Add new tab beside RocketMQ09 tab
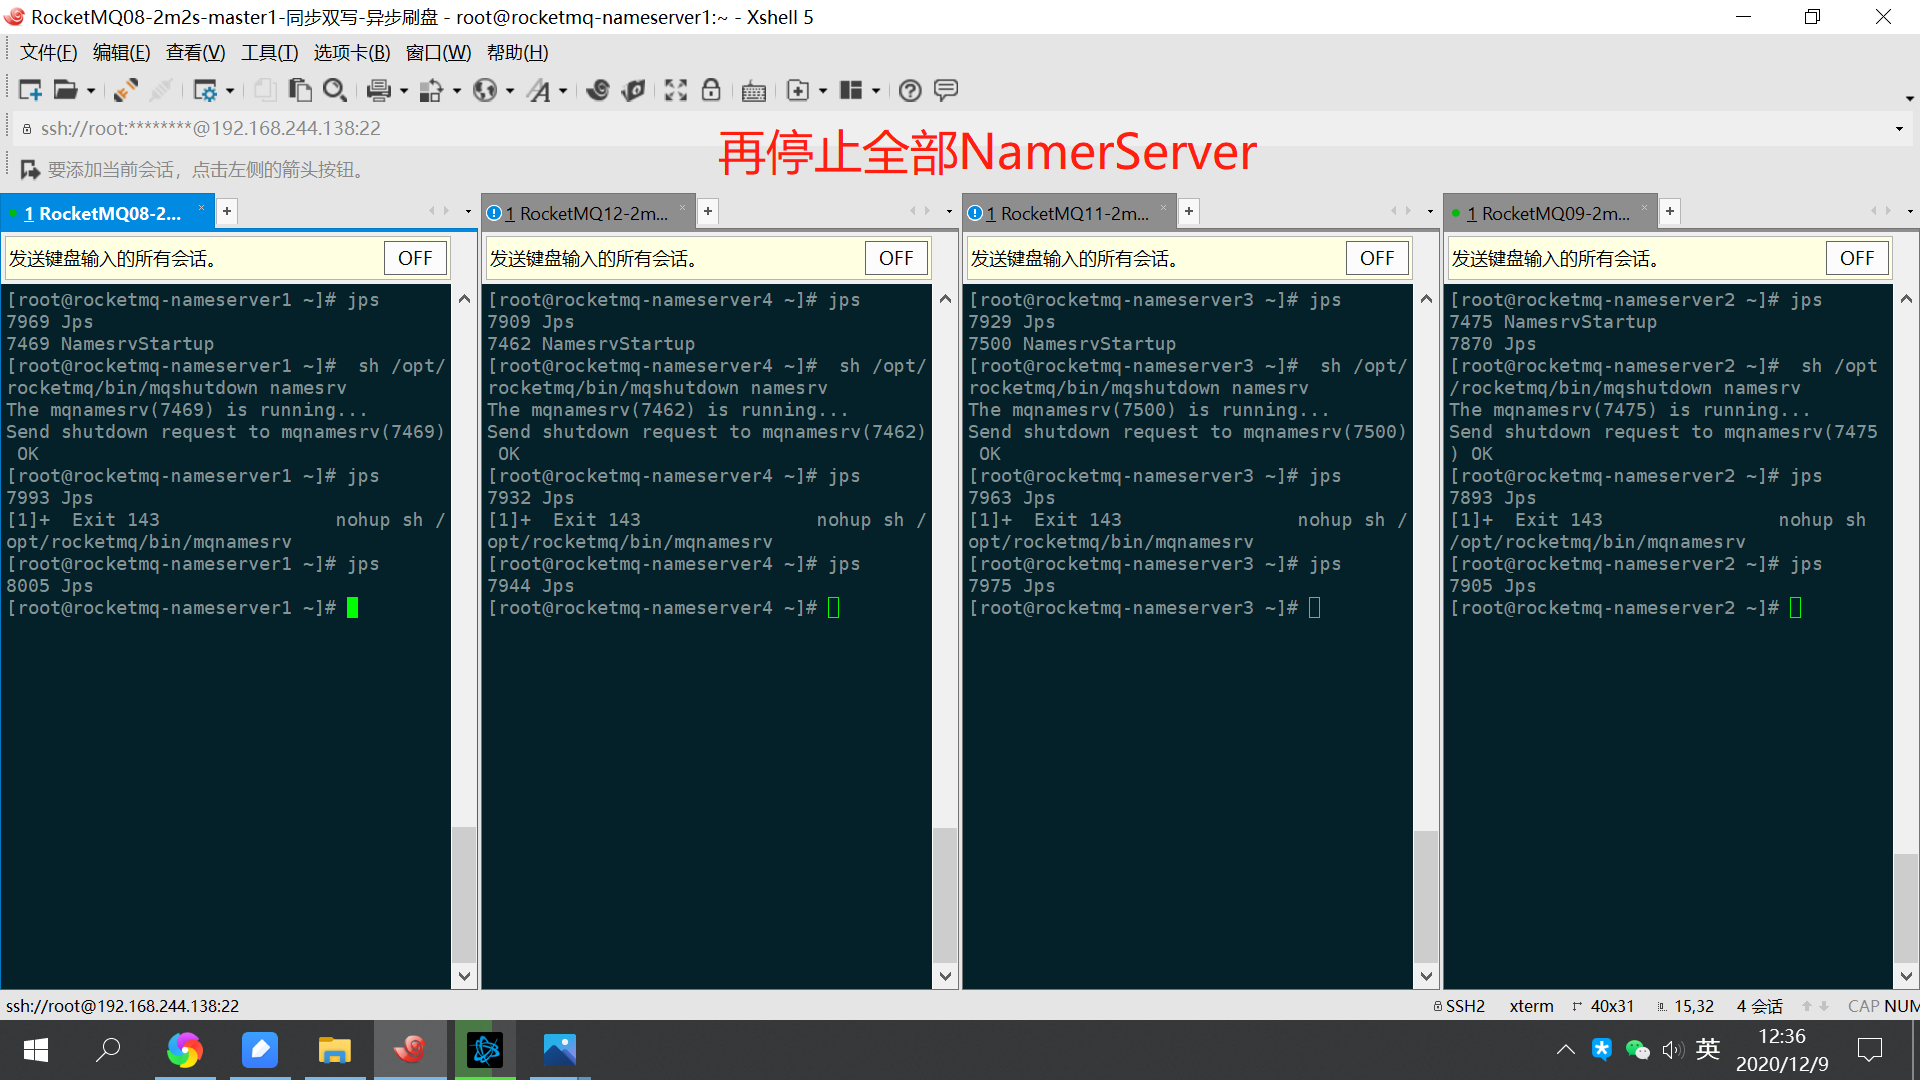Viewport: 1920px width, 1080px height. (x=1670, y=211)
